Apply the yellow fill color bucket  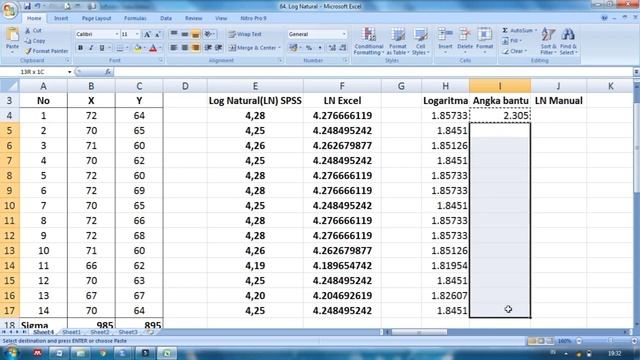point(138,48)
